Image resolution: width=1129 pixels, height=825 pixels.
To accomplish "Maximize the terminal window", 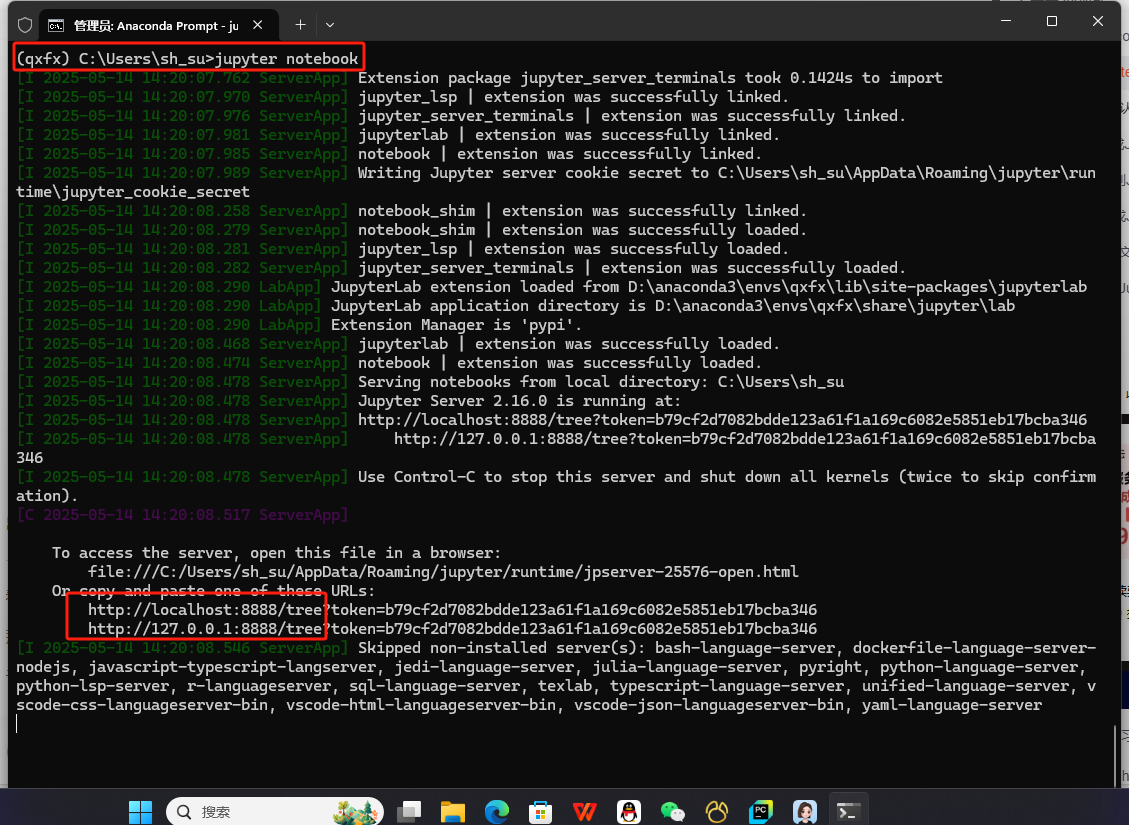I will point(1052,21).
